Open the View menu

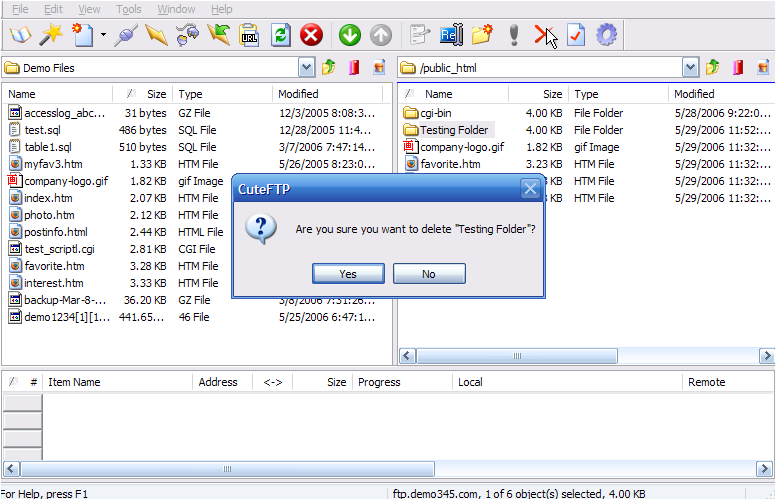[89, 9]
